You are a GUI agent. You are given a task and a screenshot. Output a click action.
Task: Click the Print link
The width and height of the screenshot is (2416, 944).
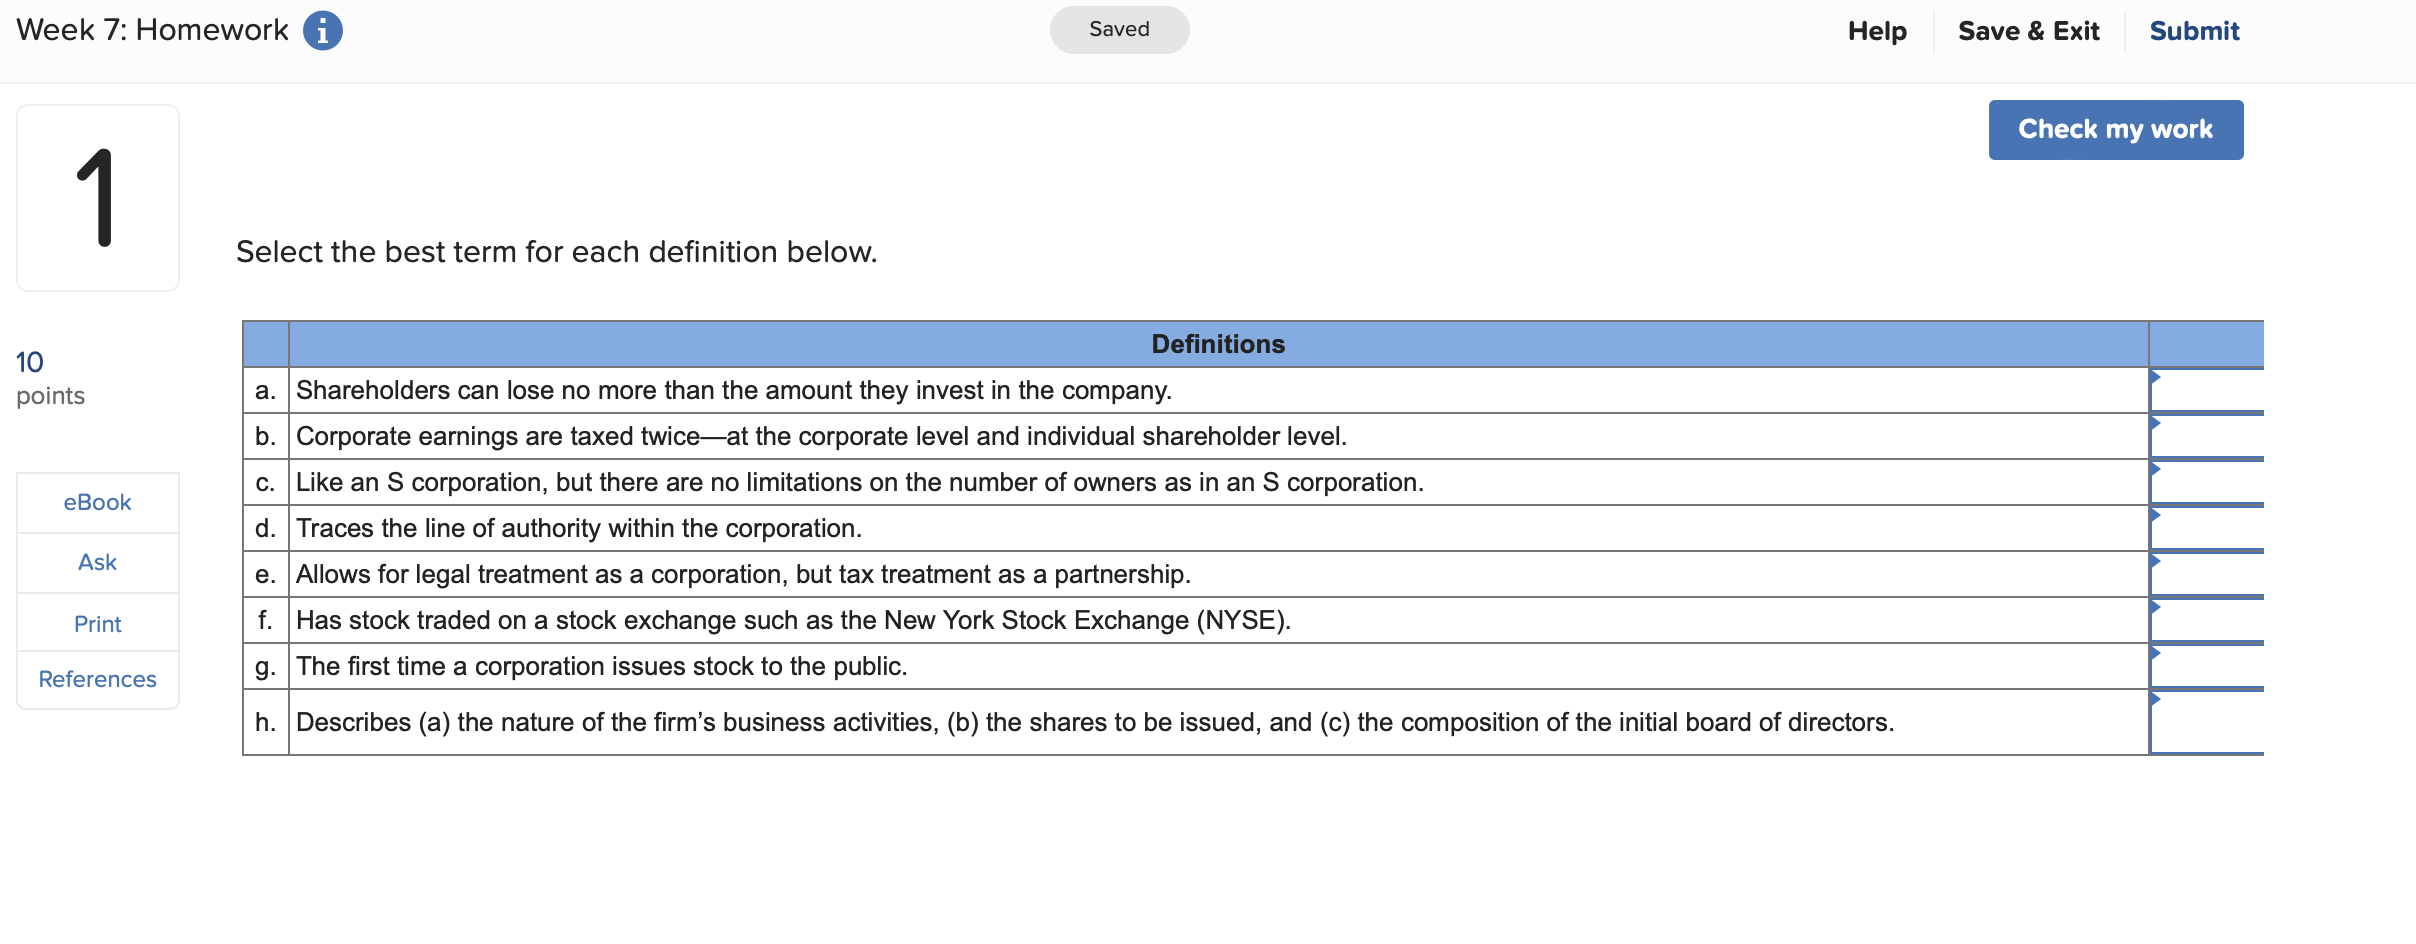point(97,623)
